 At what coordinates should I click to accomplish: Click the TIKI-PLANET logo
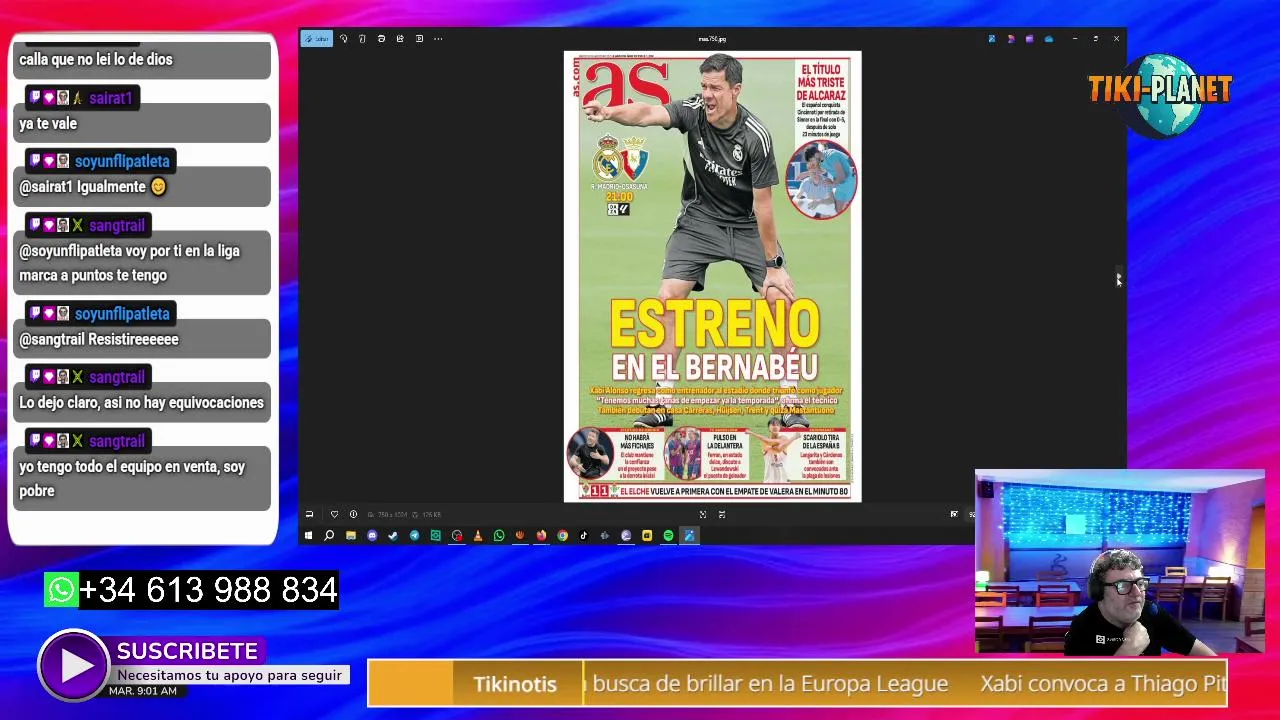[1160, 94]
